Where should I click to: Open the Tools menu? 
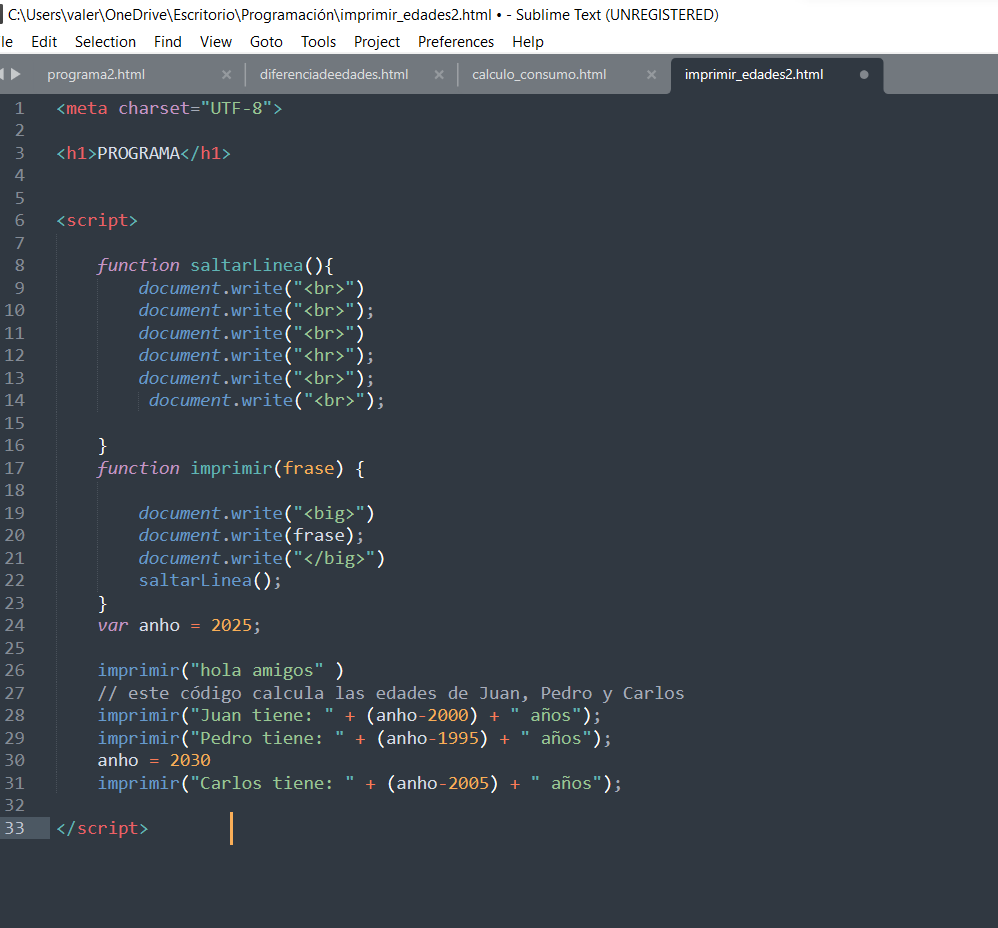coord(318,42)
